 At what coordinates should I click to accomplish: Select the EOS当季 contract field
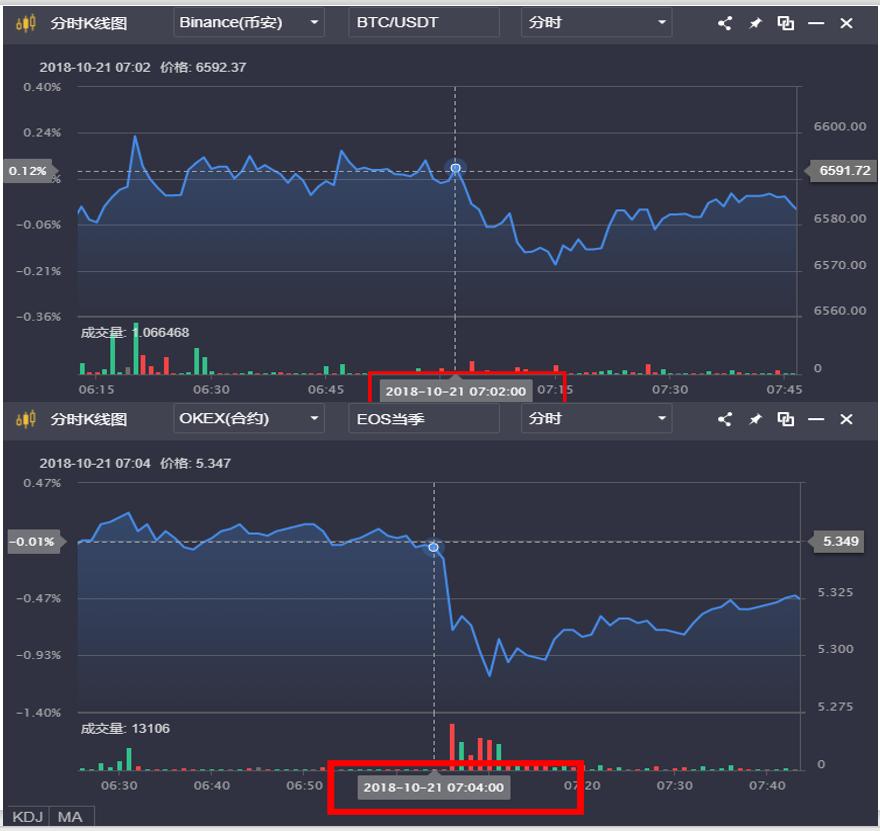tap(423, 419)
